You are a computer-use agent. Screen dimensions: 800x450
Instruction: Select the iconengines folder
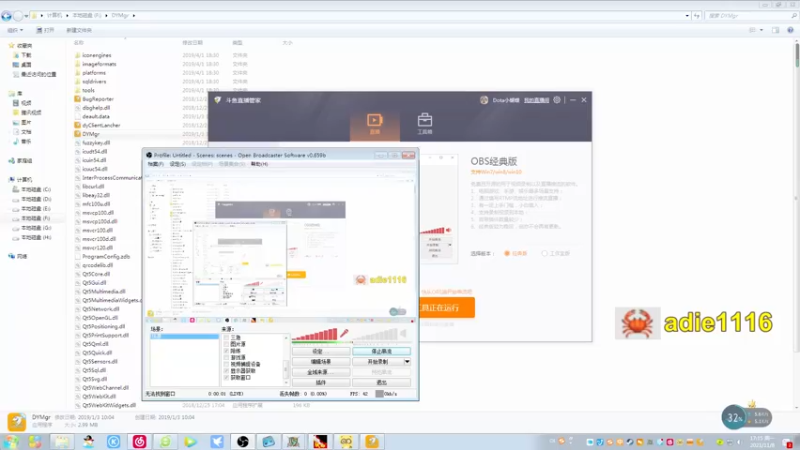pyautogui.click(x=96, y=55)
